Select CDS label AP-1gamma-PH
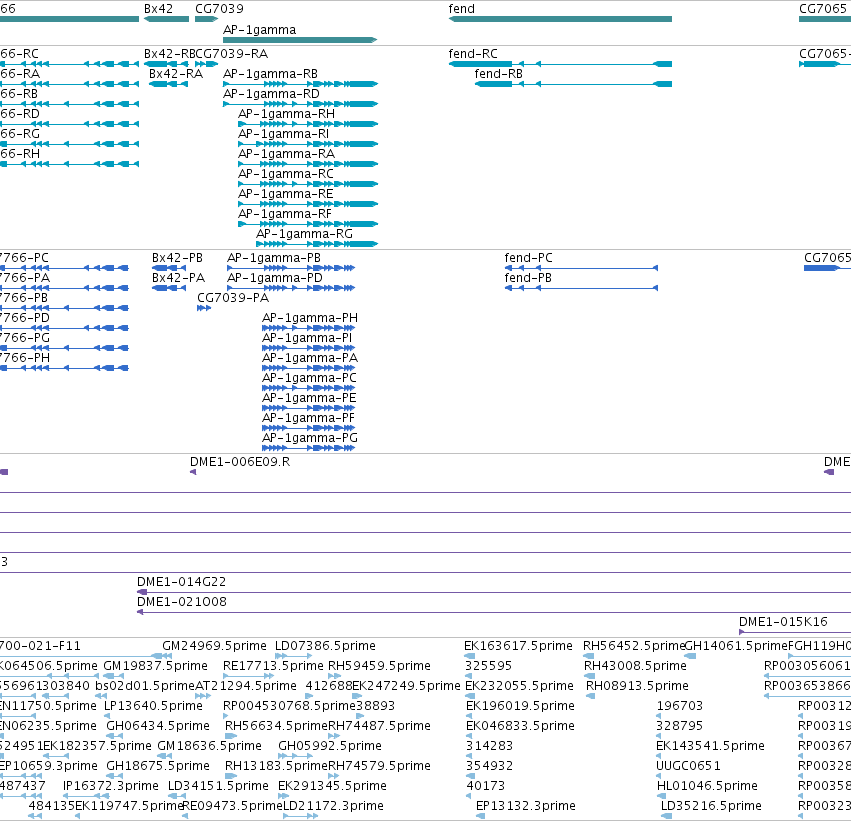 (x=310, y=318)
